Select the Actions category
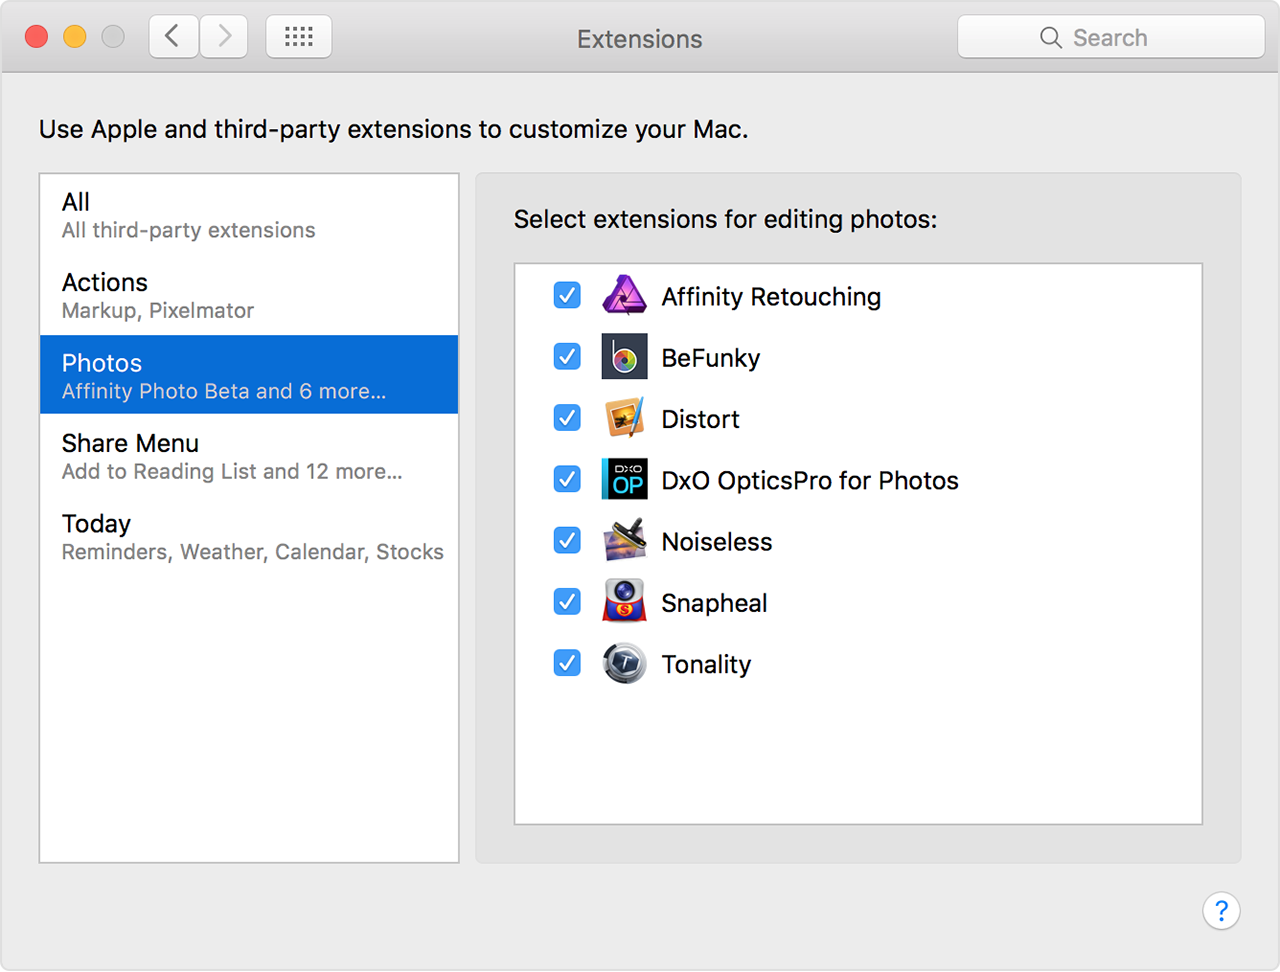 (249, 295)
